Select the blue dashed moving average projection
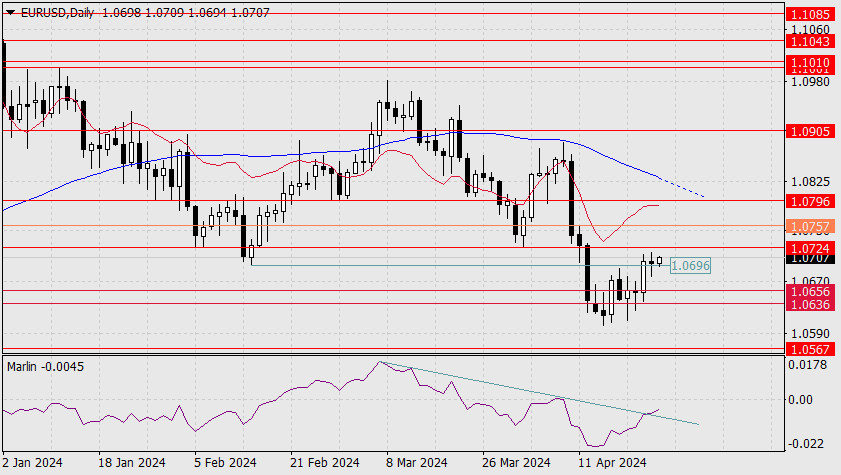 pyautogui.click(x=682, y=187)
